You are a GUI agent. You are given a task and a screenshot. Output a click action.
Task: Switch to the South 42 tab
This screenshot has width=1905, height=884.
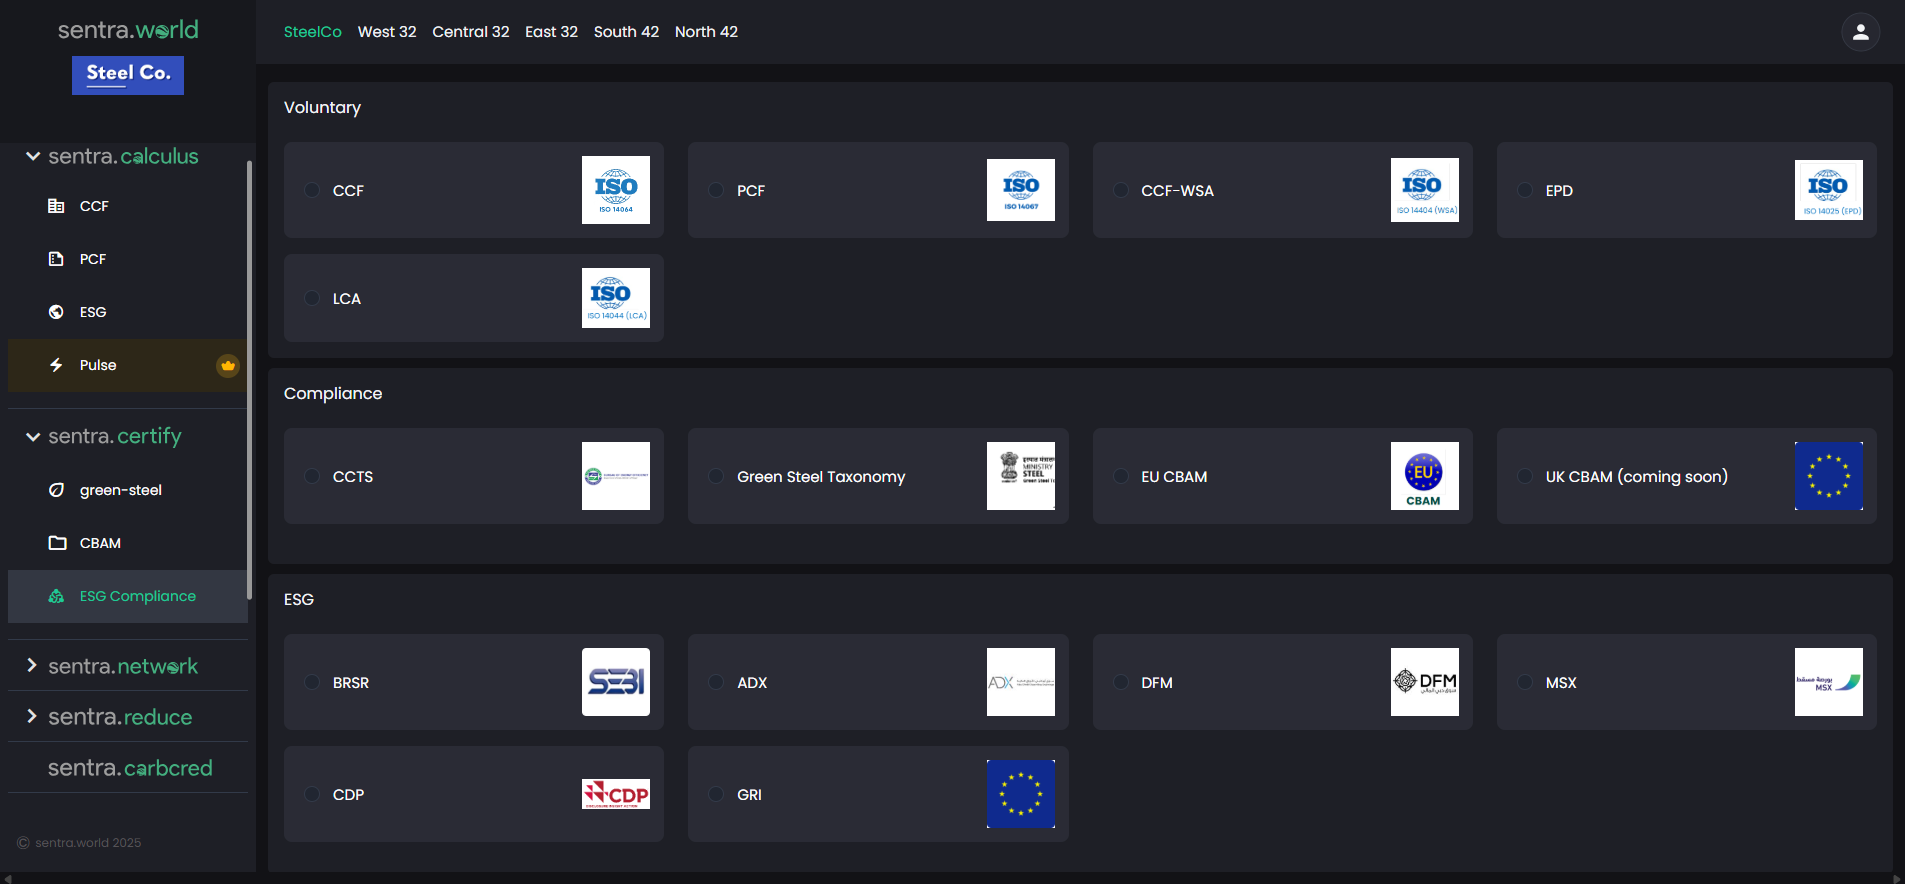[x=626, y=32]
